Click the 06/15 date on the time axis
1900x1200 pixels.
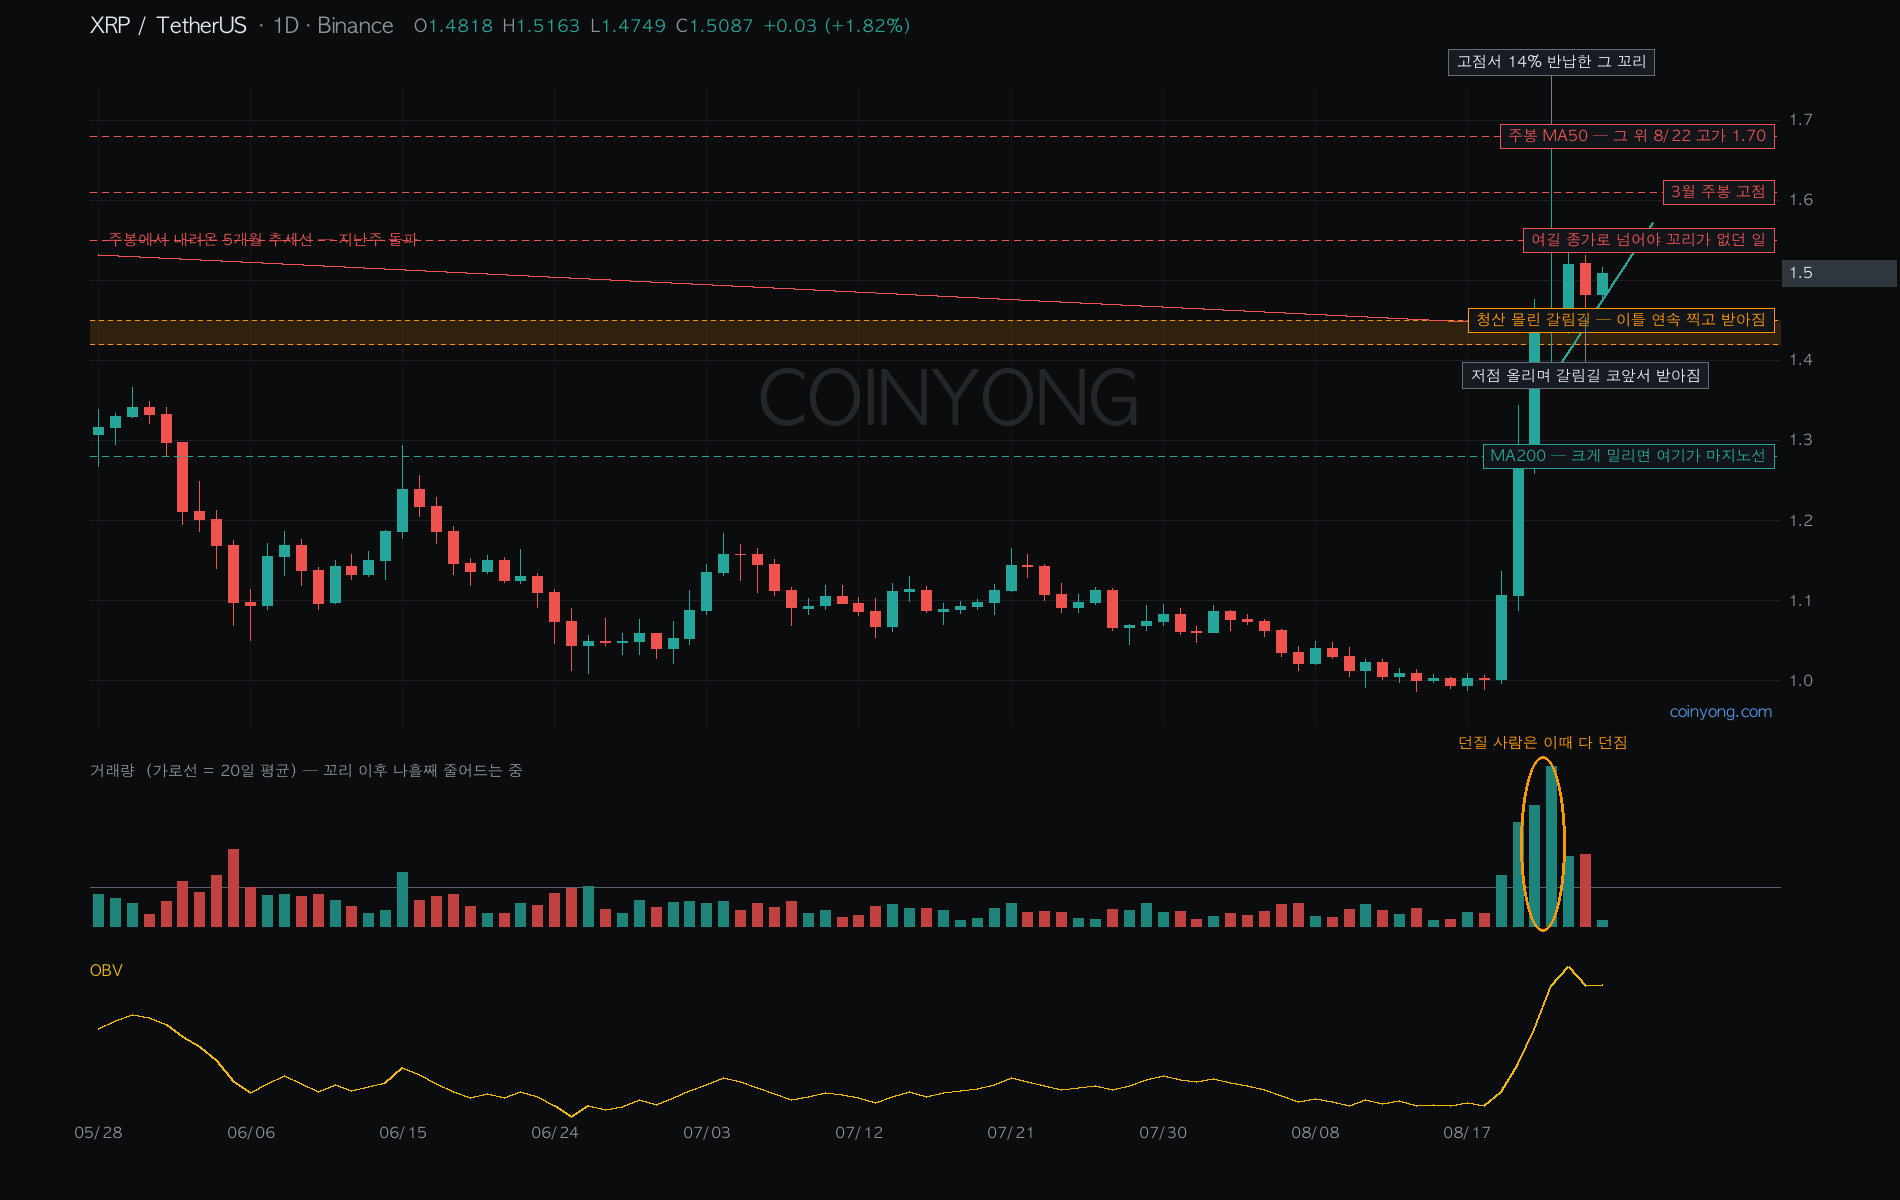(x=403, y=1133)
